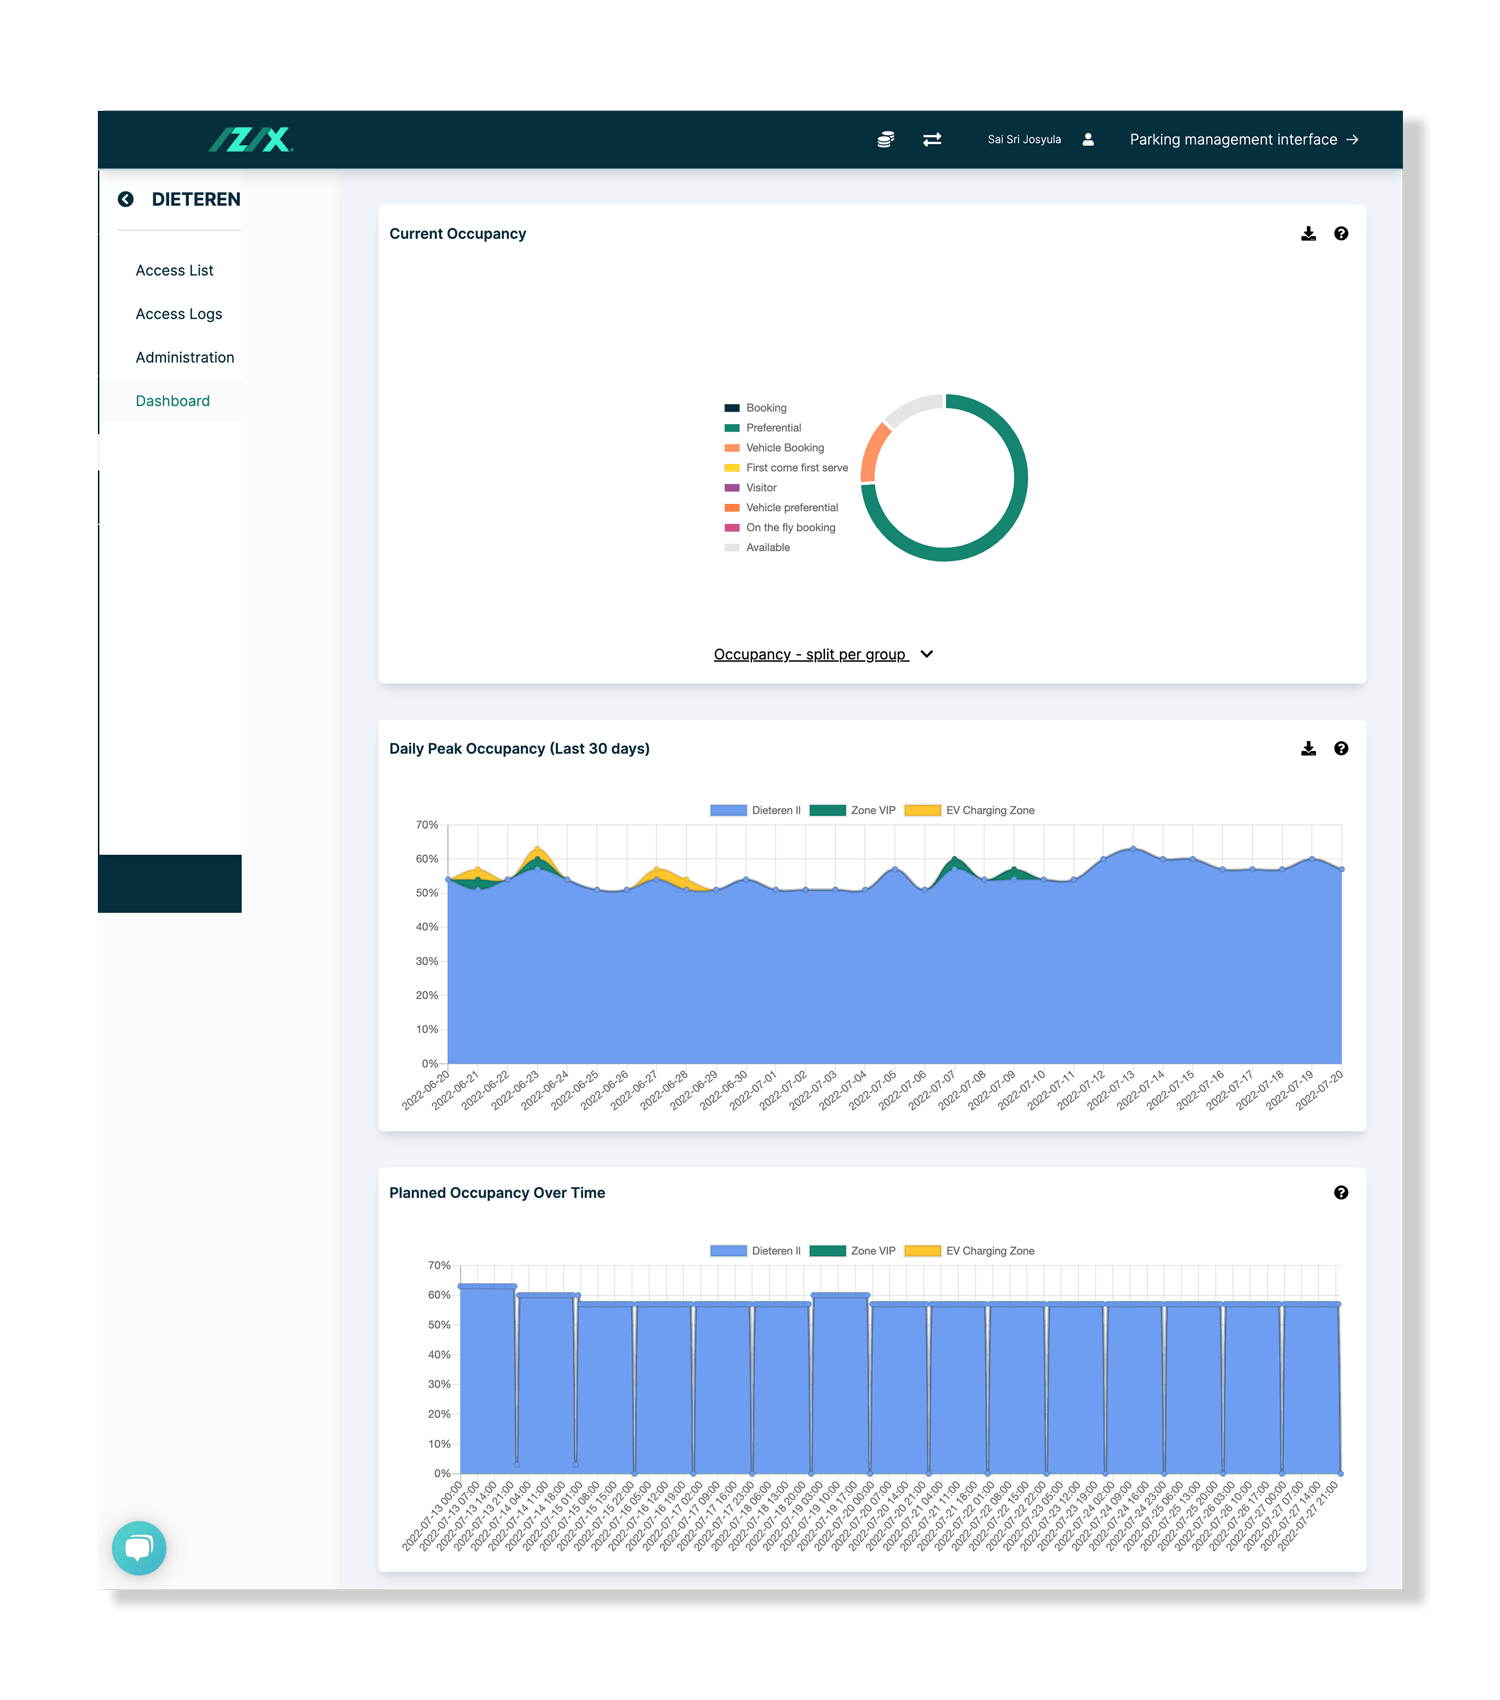
Task: Download the Current Occupancy chart
Action: 1308,234
